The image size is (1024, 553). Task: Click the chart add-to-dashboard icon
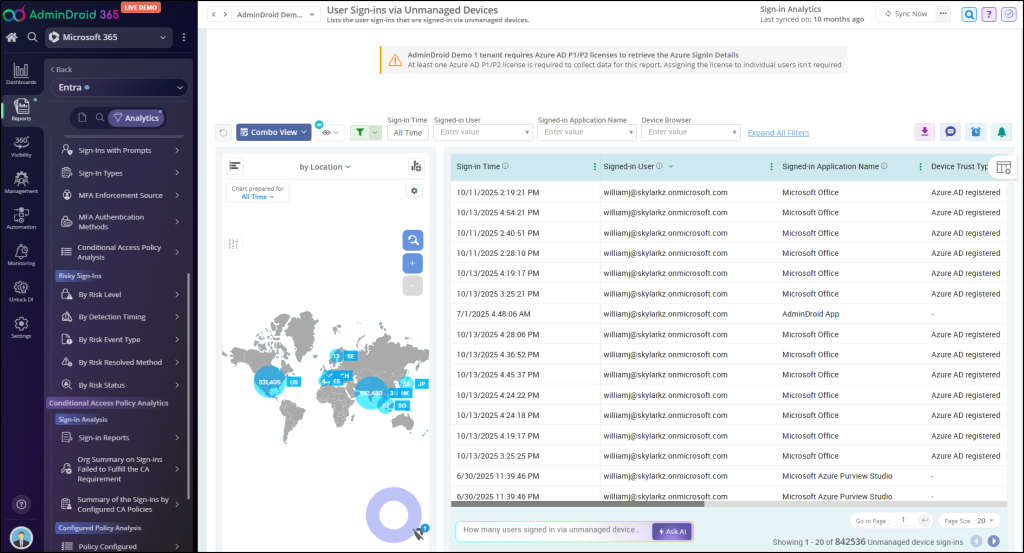tap(416, 166)
